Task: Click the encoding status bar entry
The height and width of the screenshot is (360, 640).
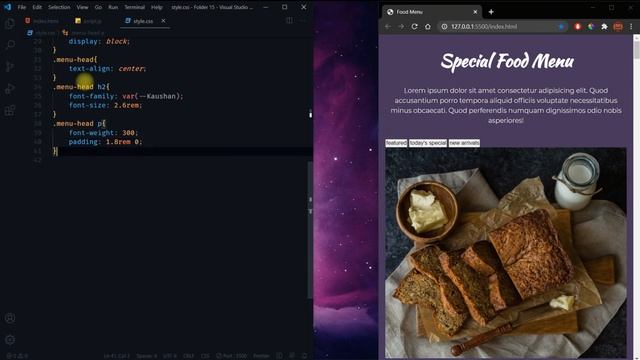Action: pos(169,356)
